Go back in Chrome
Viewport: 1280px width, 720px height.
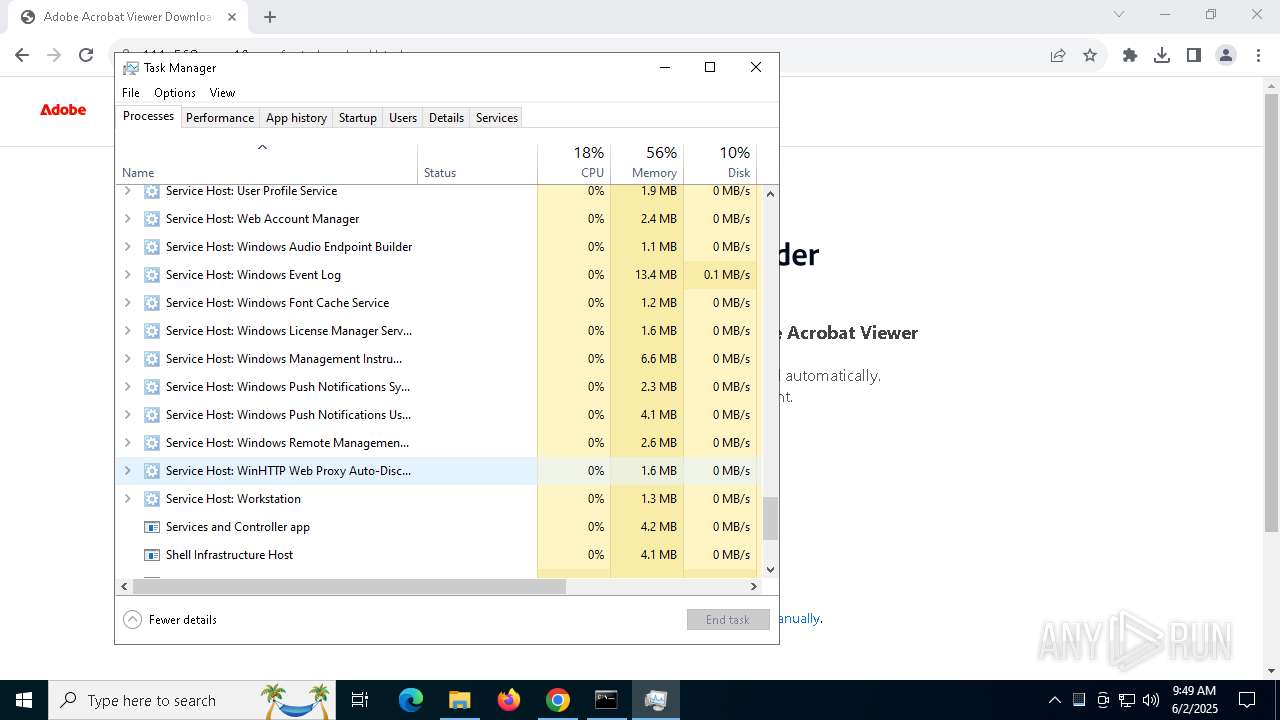click(x=22, y=55)
